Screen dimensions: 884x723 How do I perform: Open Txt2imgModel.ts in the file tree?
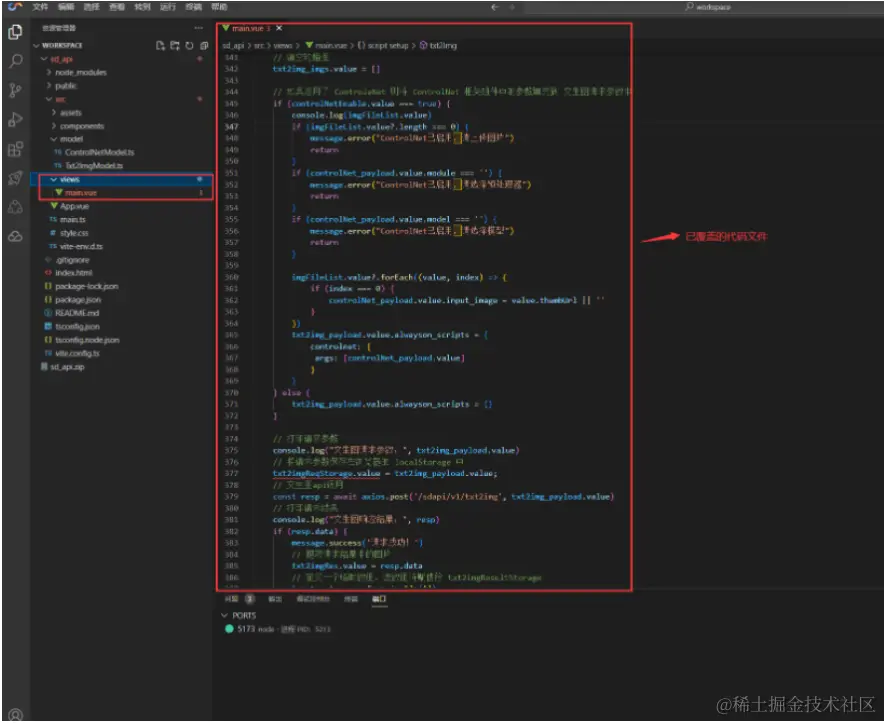click(x=94, y=166)
